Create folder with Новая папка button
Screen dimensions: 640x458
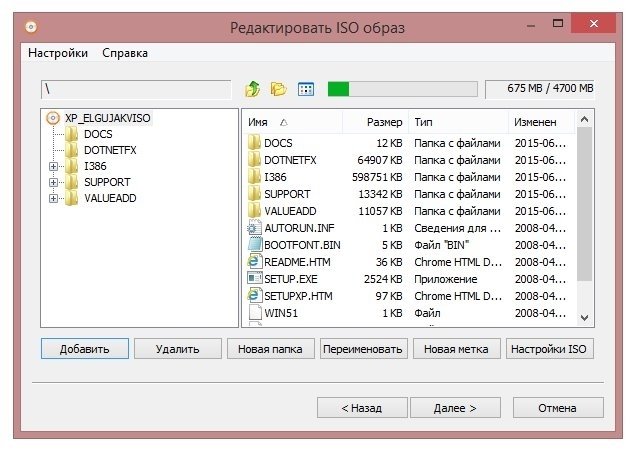pyautogui.click(x=271, y=349)
